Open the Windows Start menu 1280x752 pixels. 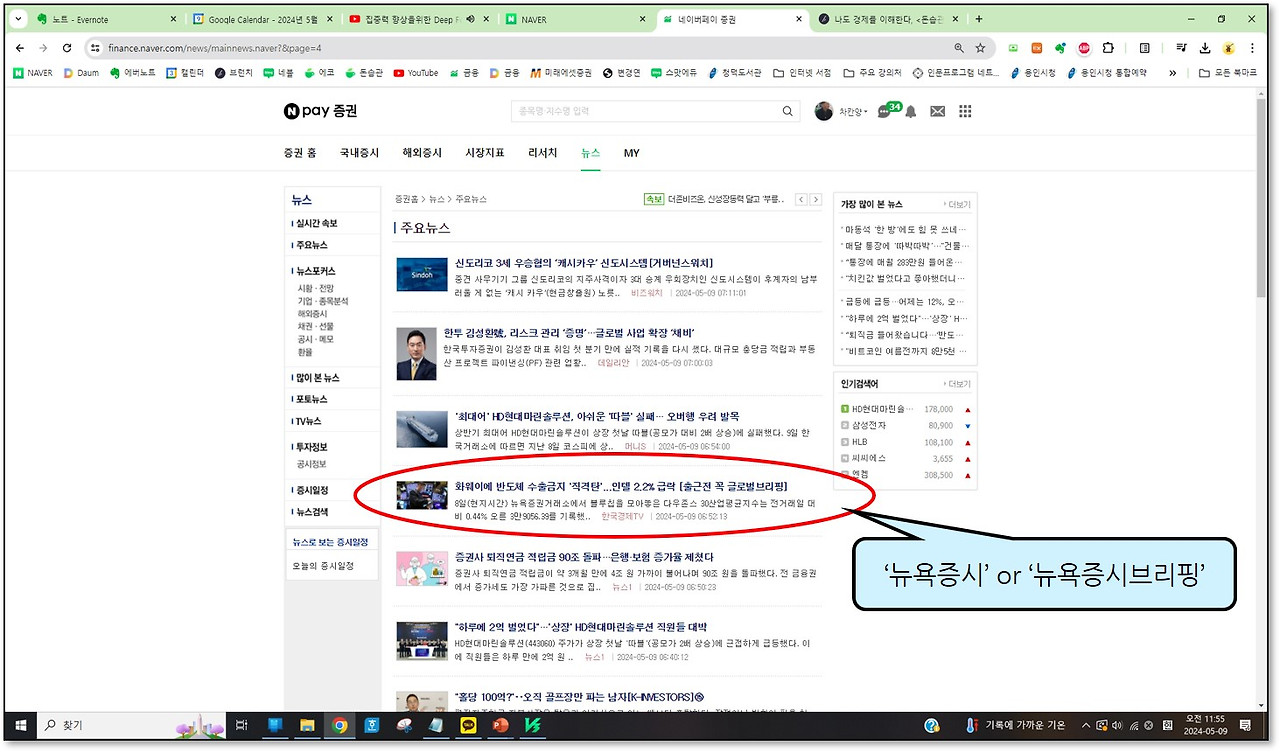coord(19,725)
